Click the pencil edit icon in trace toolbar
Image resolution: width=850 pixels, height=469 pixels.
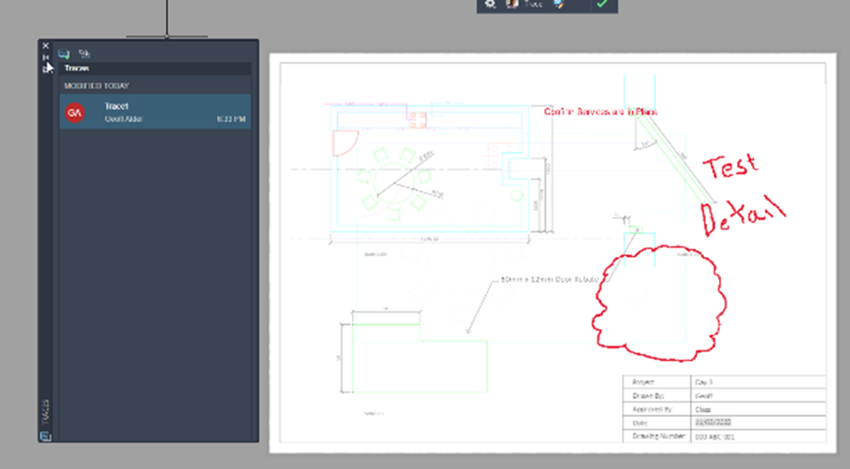(558, 4)
